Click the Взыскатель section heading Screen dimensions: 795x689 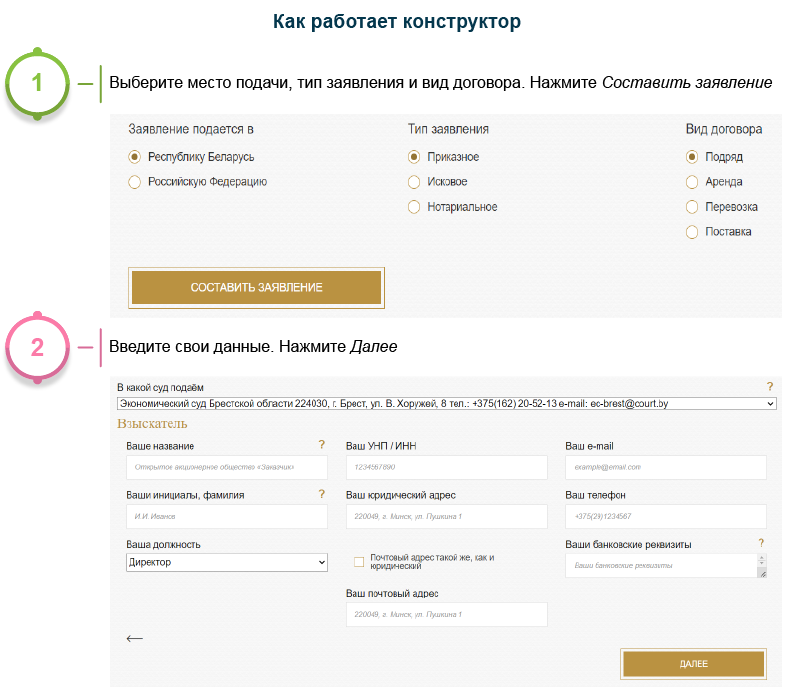pos(152,424)
